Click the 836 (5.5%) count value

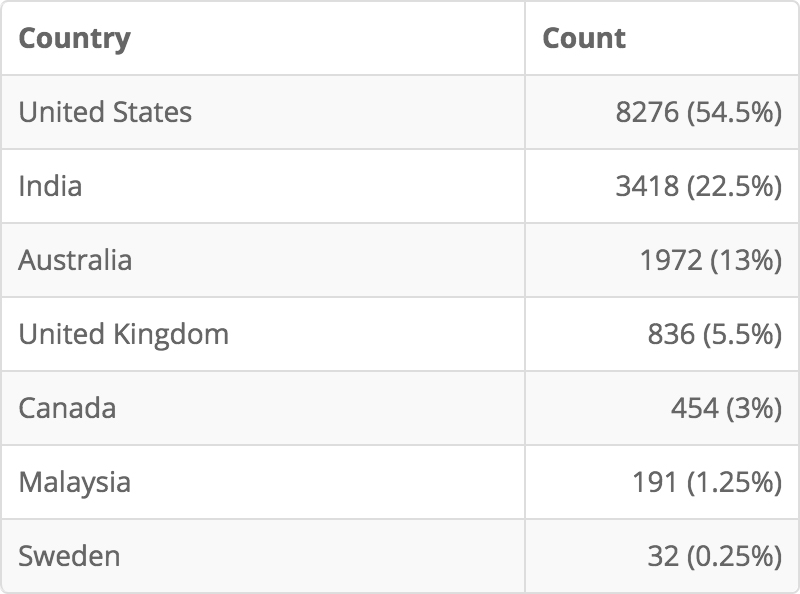coord(715,335)
